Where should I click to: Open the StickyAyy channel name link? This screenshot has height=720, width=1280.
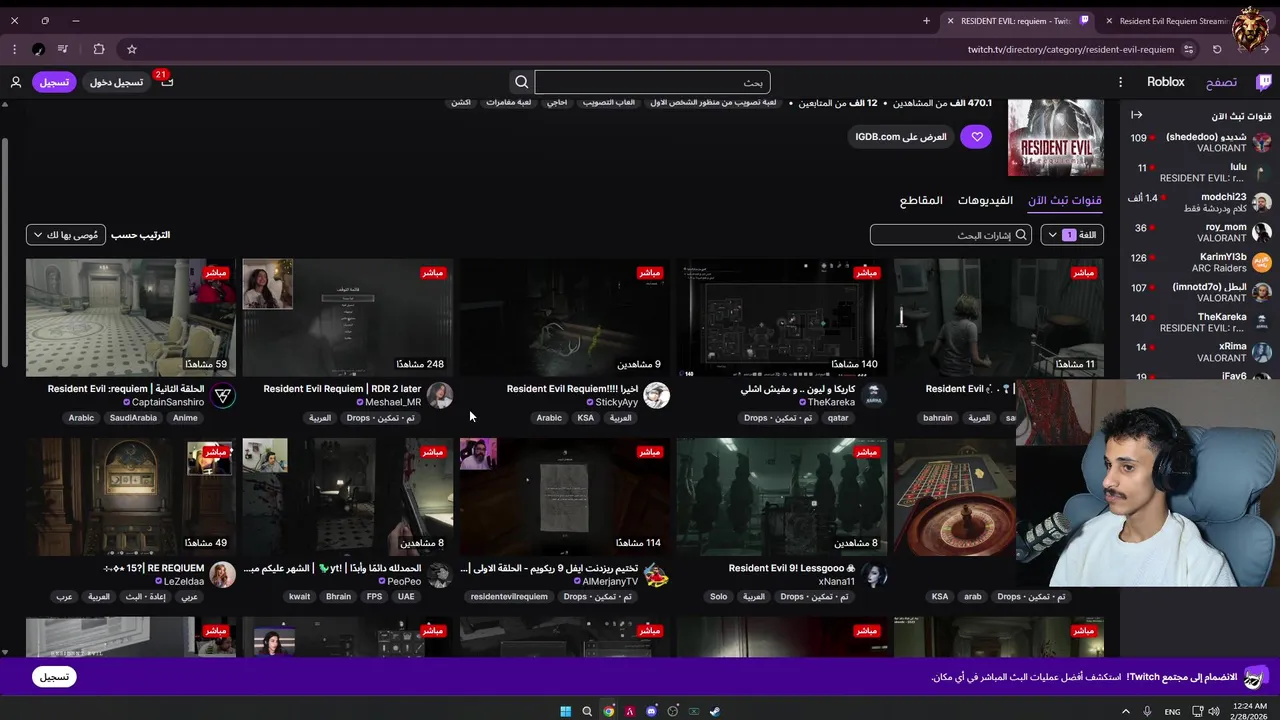[616, 402]
